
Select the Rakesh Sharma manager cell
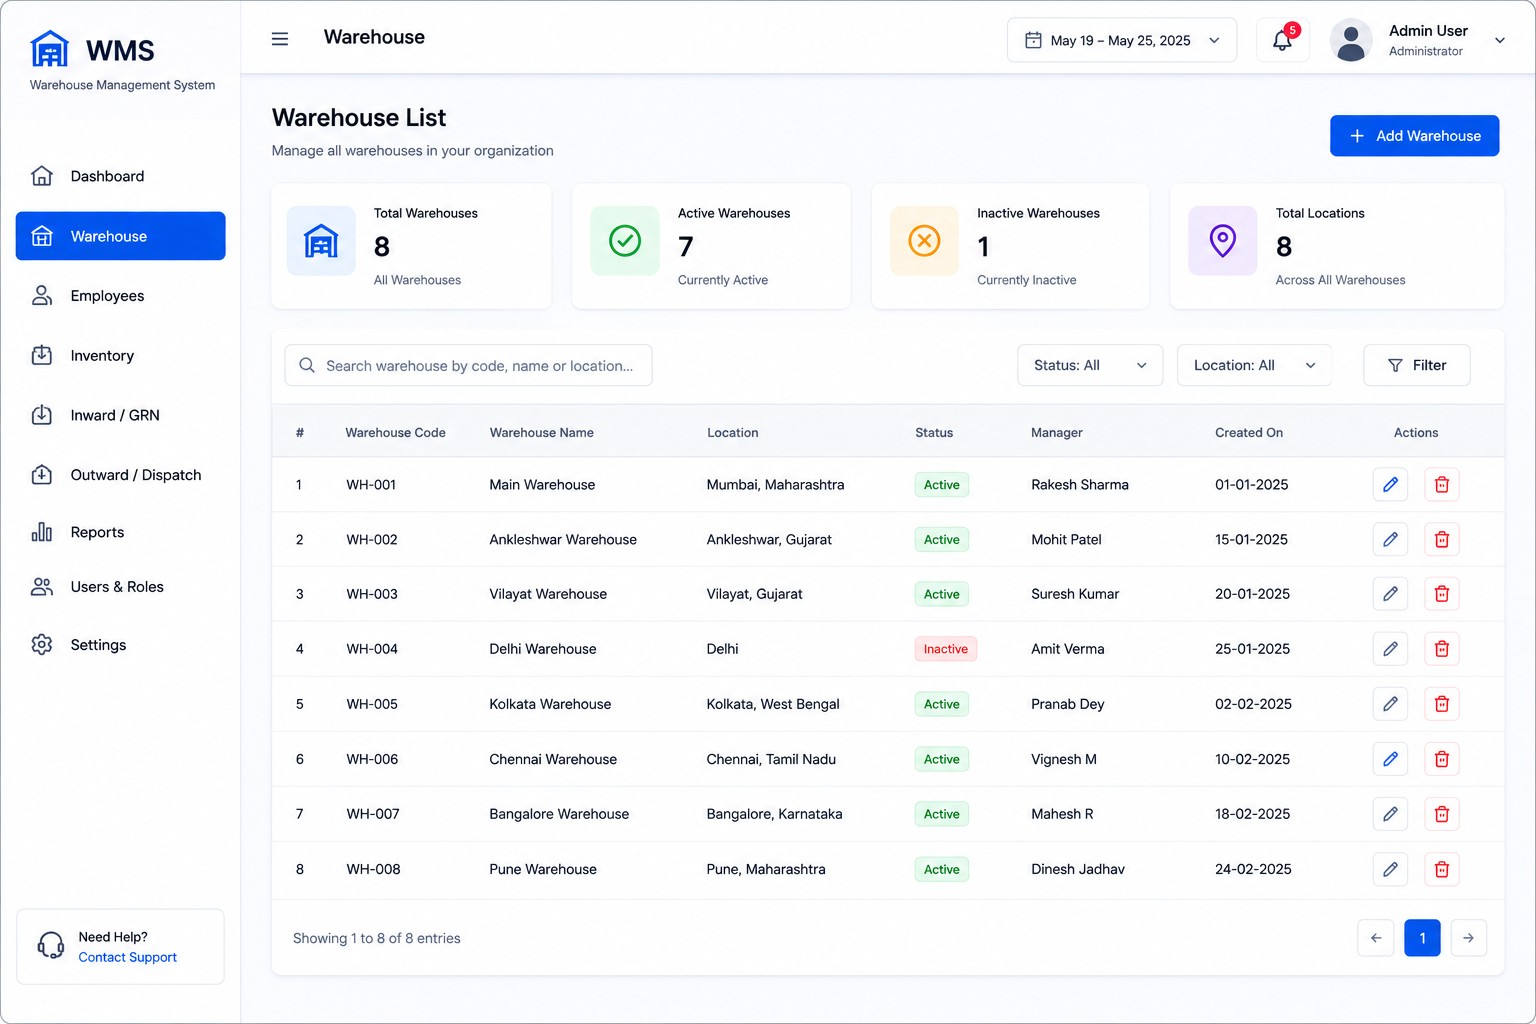click(x=1080, y=485)
